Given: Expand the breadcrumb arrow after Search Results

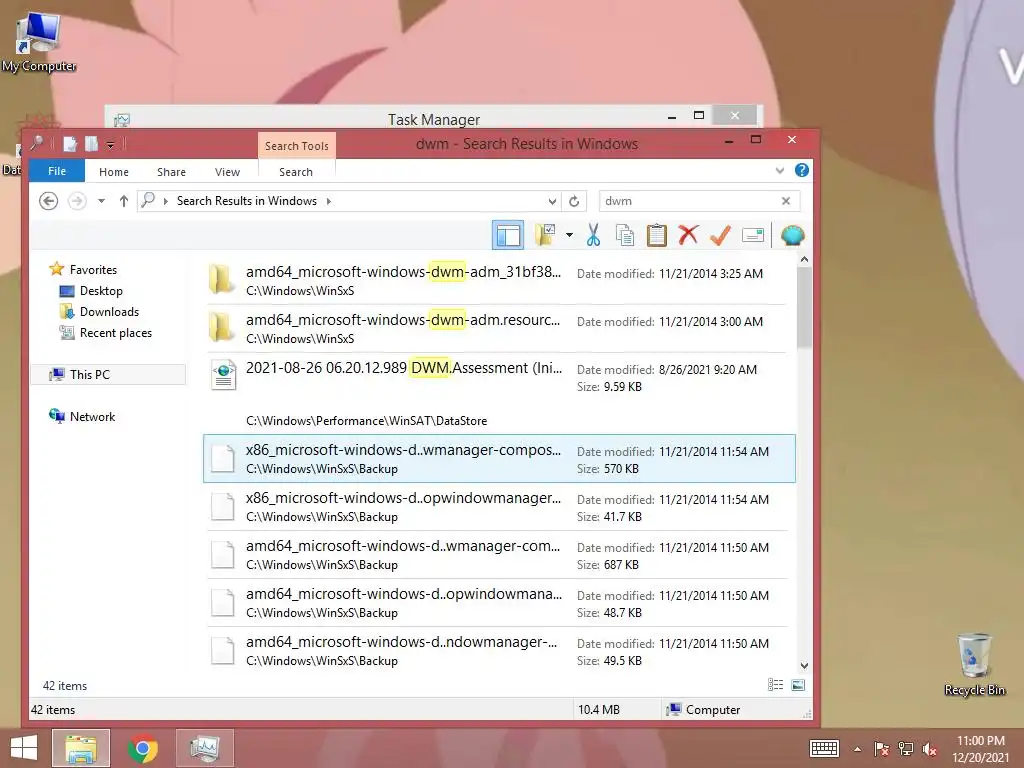Looking at the screenshot, I should click(x=328, y=201).
